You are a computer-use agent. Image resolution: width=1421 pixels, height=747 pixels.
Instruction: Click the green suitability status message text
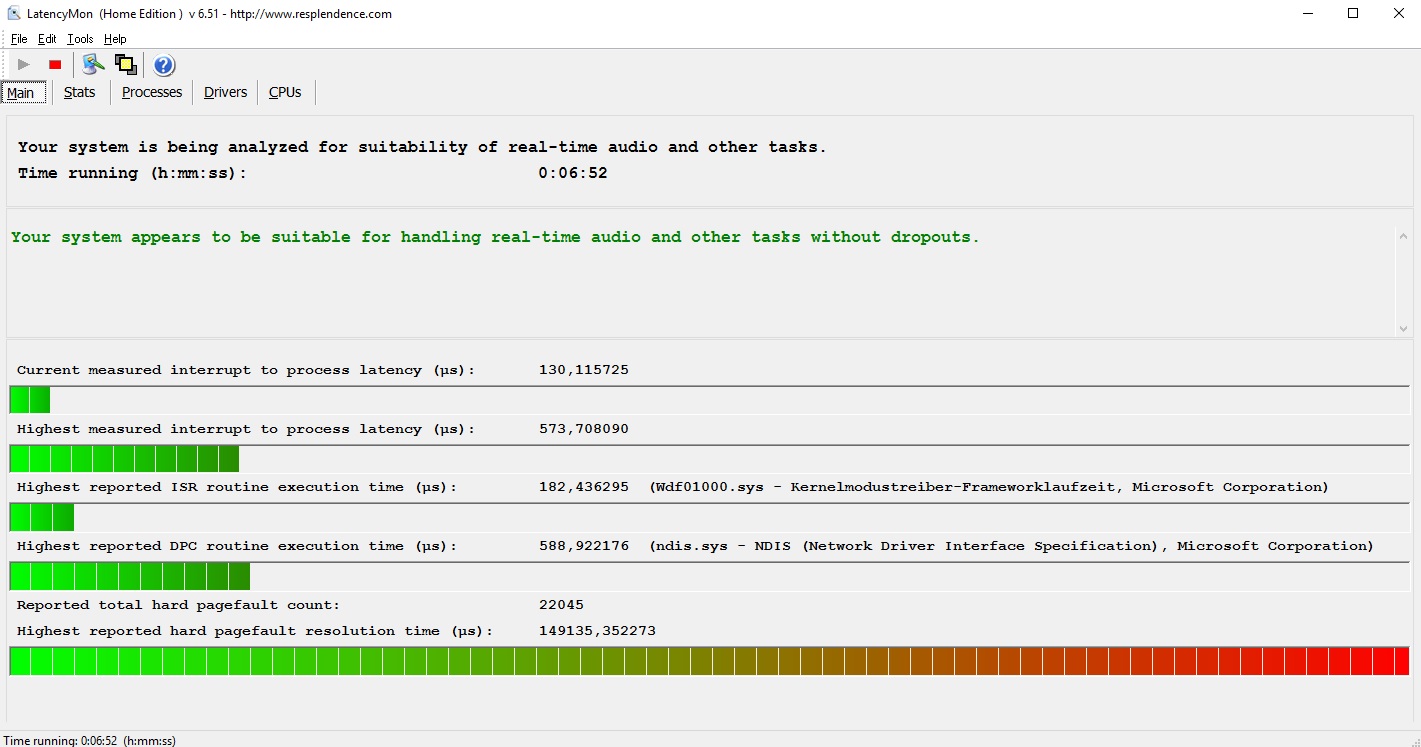pos(495,237)
